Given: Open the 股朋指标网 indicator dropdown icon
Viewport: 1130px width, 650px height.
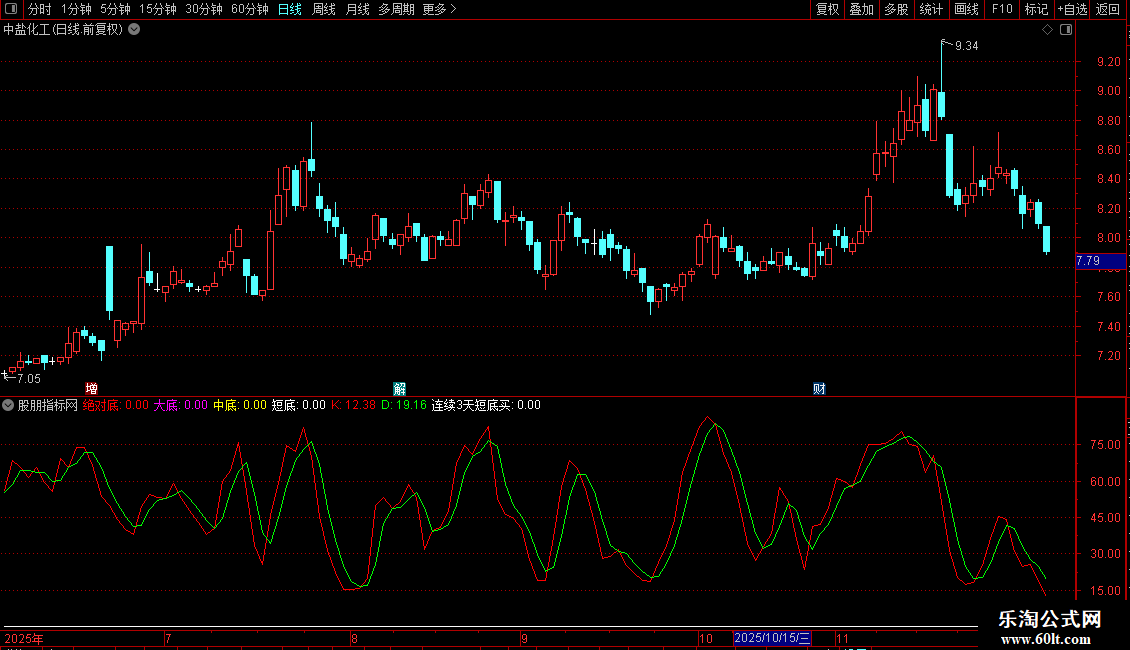Looking at the screenshot, I should [x=8, y=405].
